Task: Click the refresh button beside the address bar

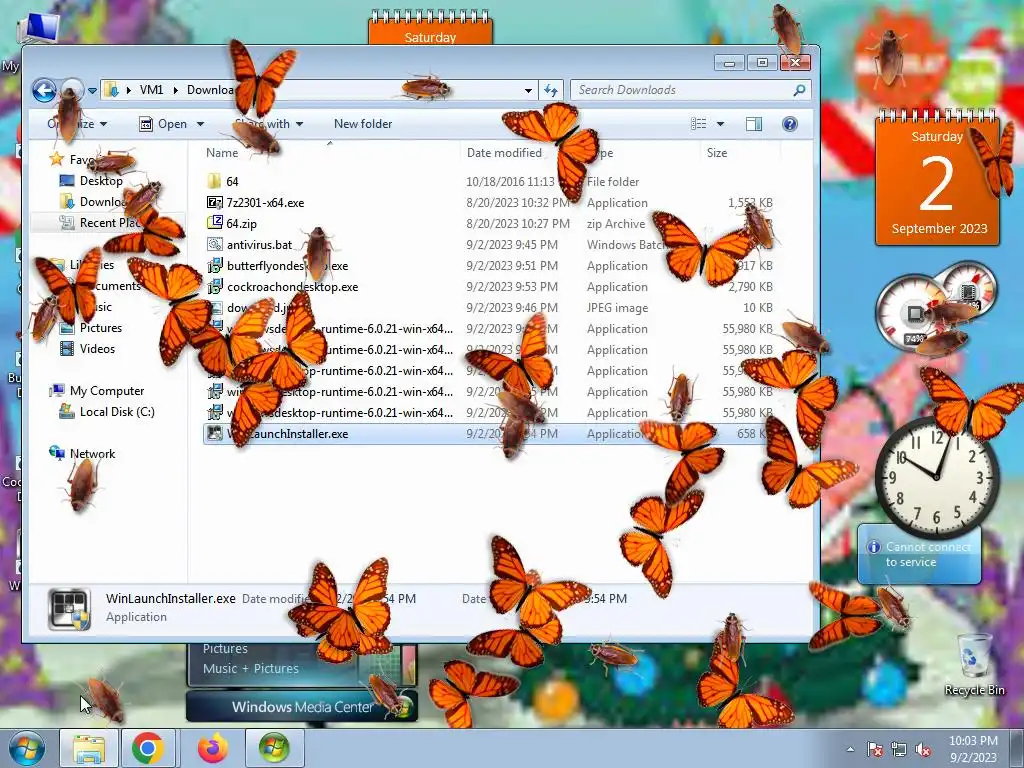Action: tap(551, 90)
